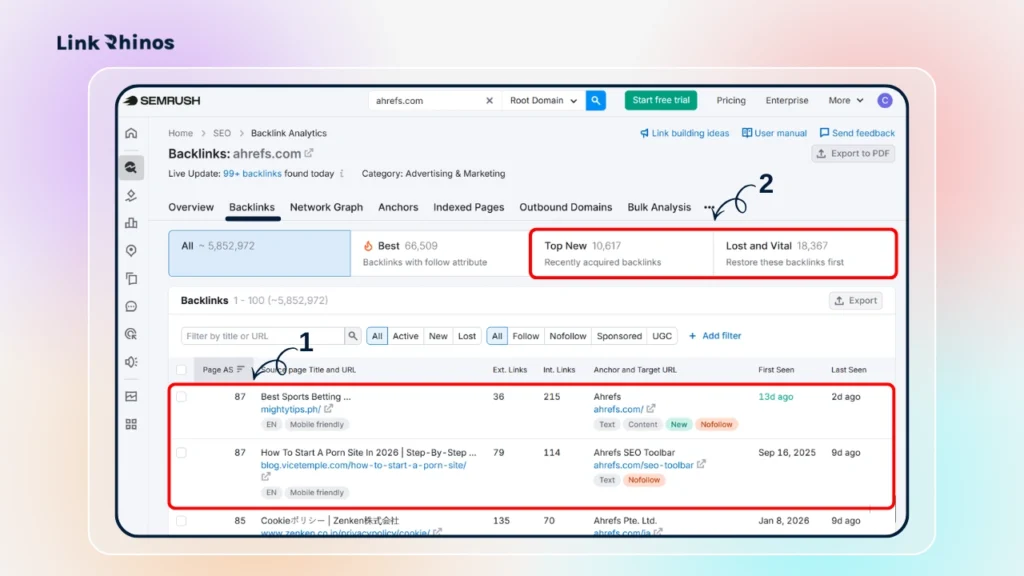The image size is (1024, 576).
Task: Select the mightytips.ph row checkbox
Action: [x=182, y=396]
